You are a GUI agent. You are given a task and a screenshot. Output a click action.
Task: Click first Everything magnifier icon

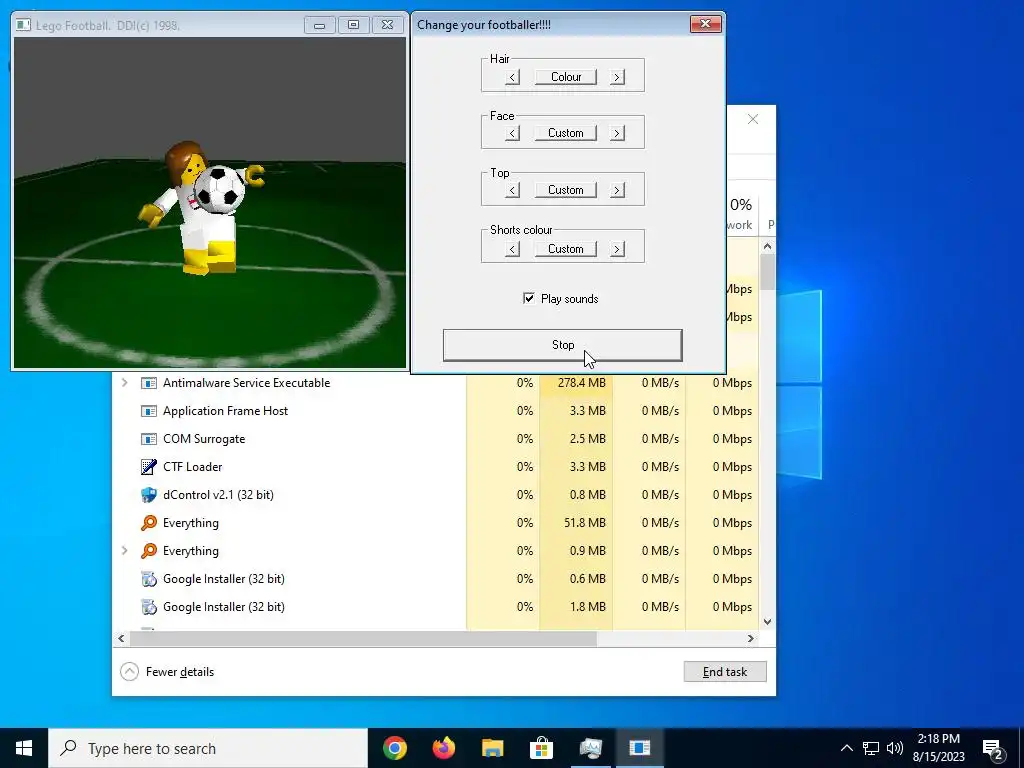149,522
